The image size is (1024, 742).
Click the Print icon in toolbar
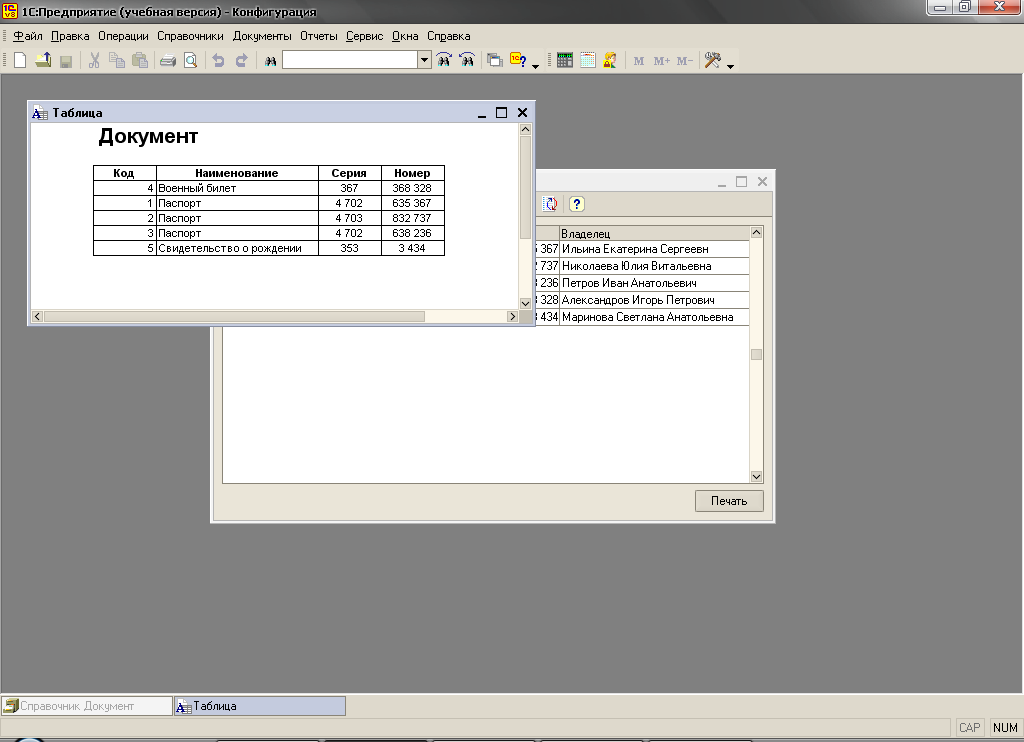coord(168,61)
